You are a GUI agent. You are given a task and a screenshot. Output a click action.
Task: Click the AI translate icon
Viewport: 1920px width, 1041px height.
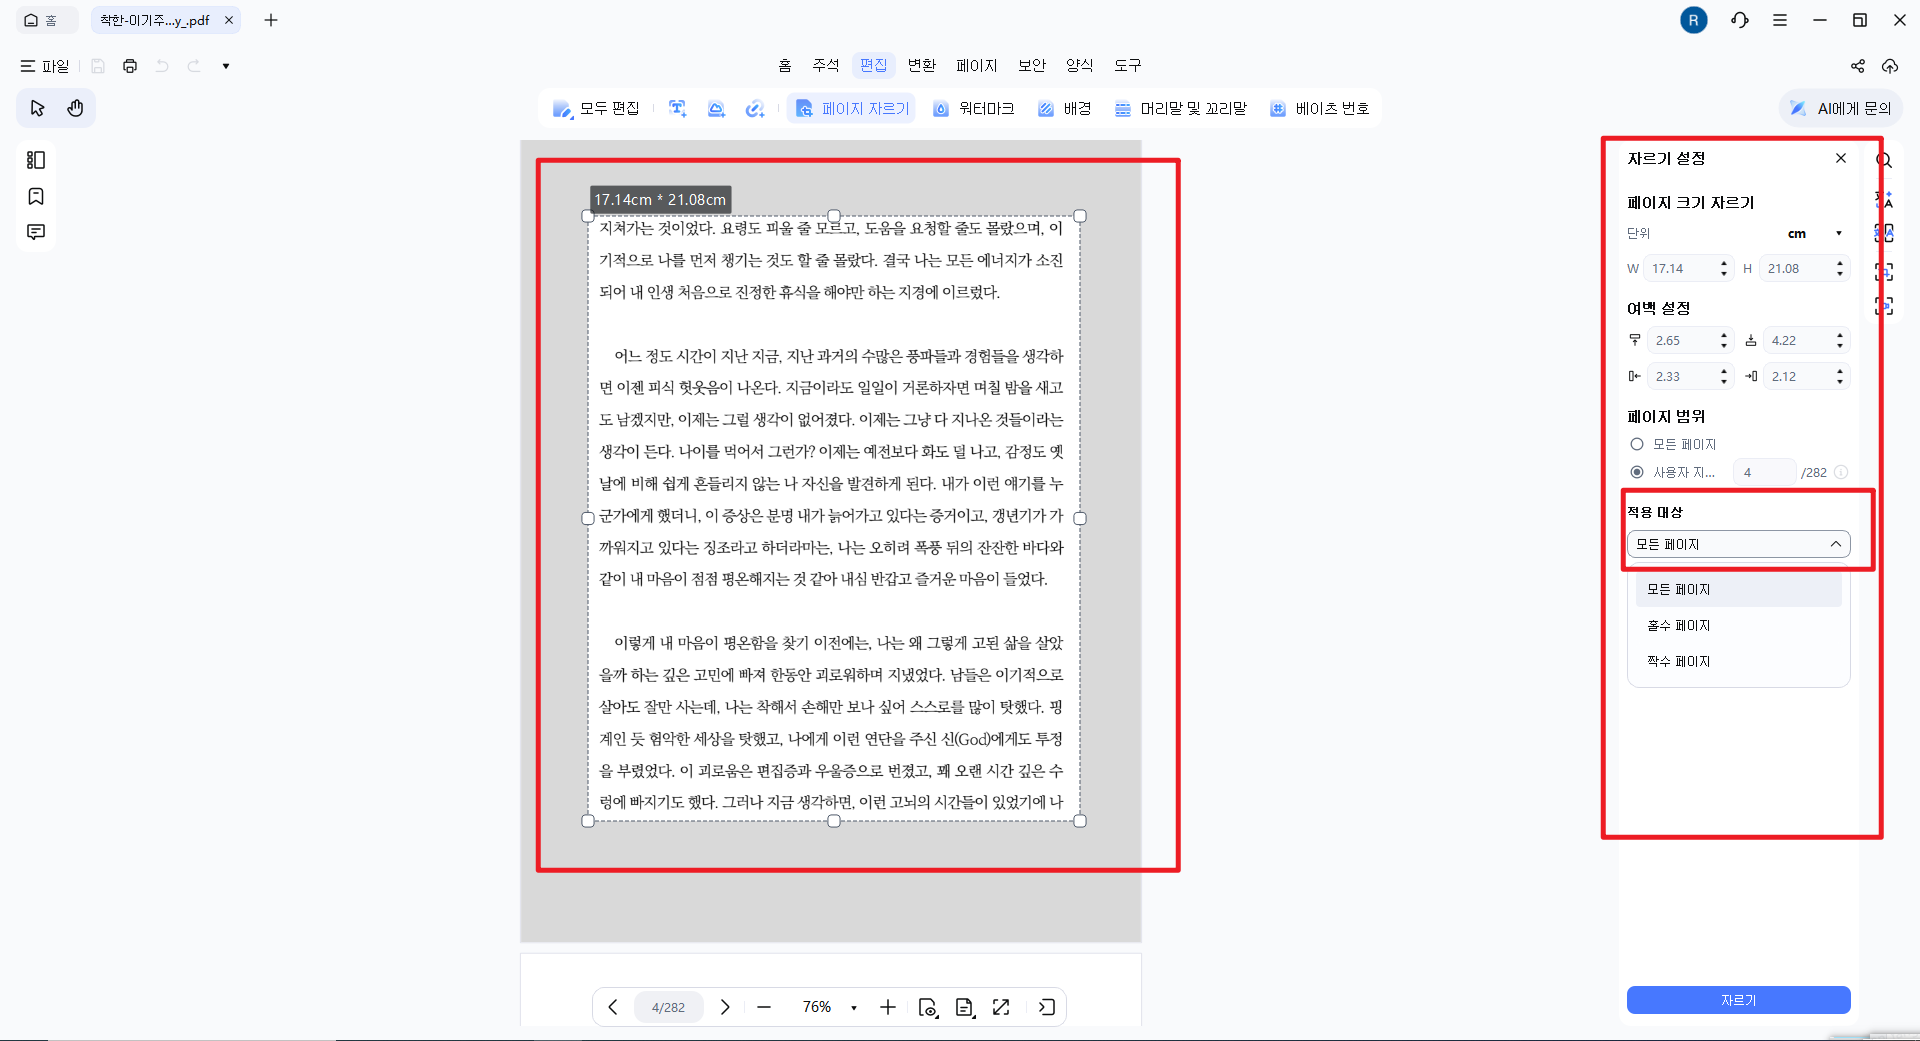click(1884, 199)
